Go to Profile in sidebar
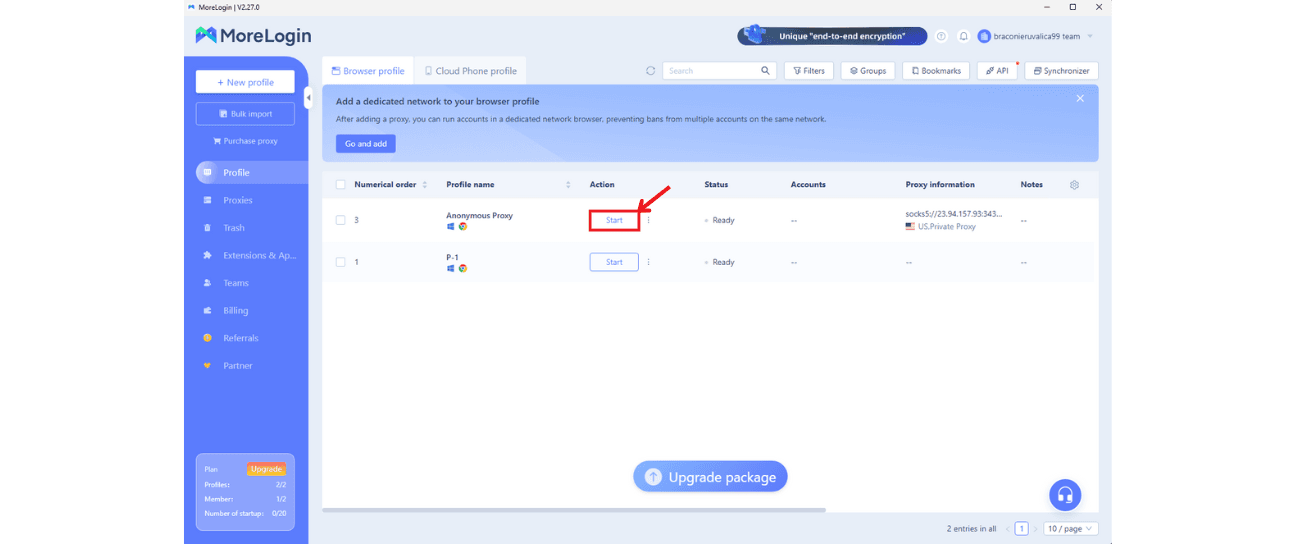The image size is (1296, 544). click(x=252, y=173)
